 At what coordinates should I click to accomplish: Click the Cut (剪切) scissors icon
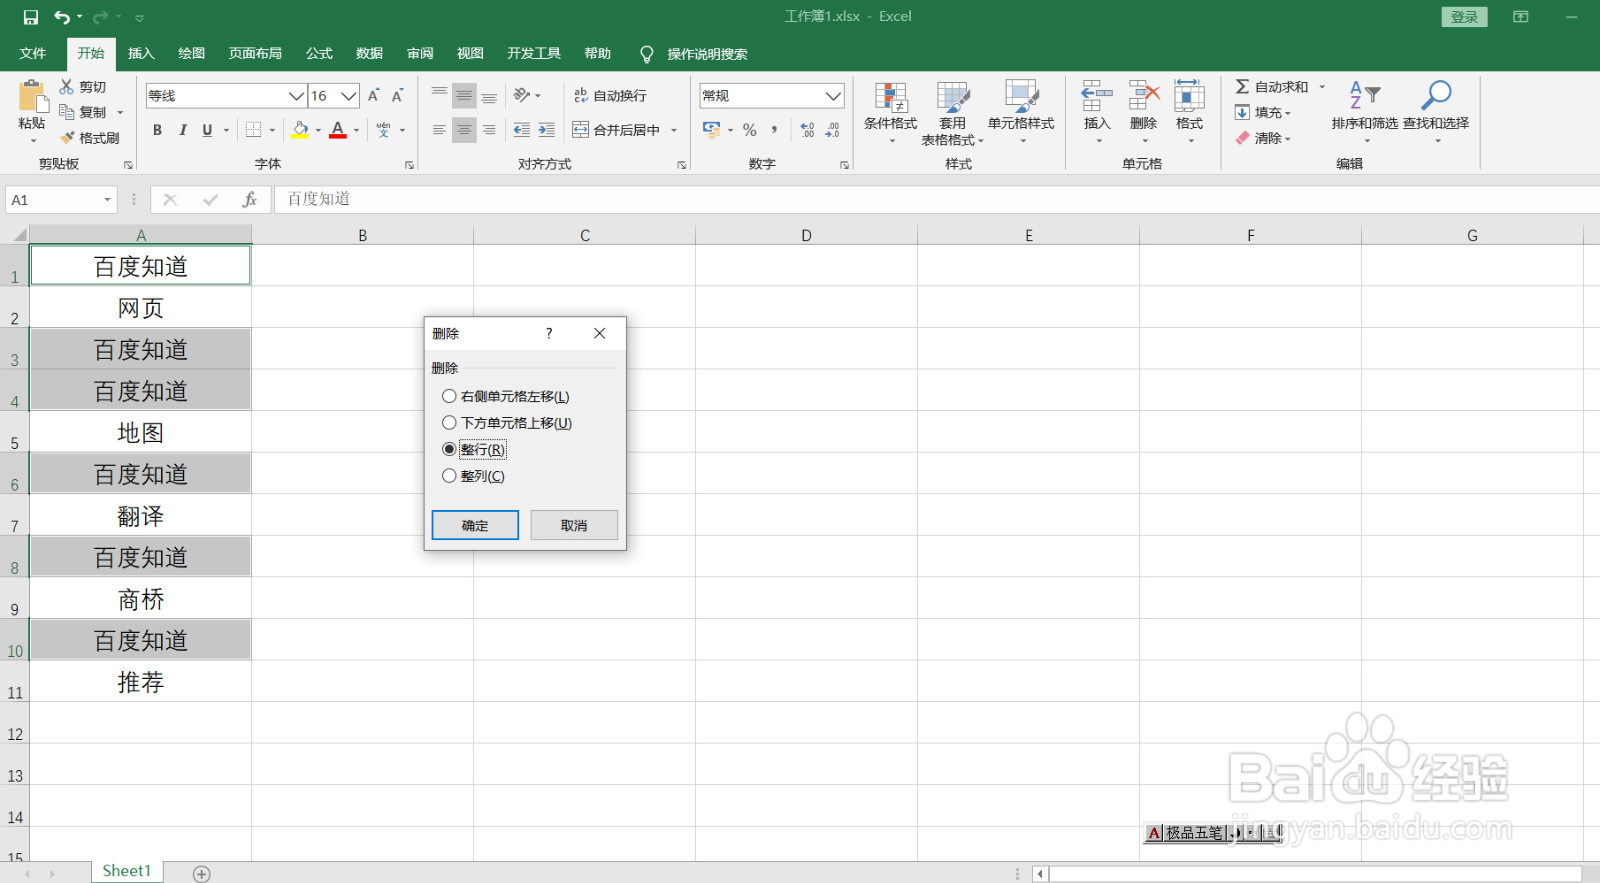[67, 87]
